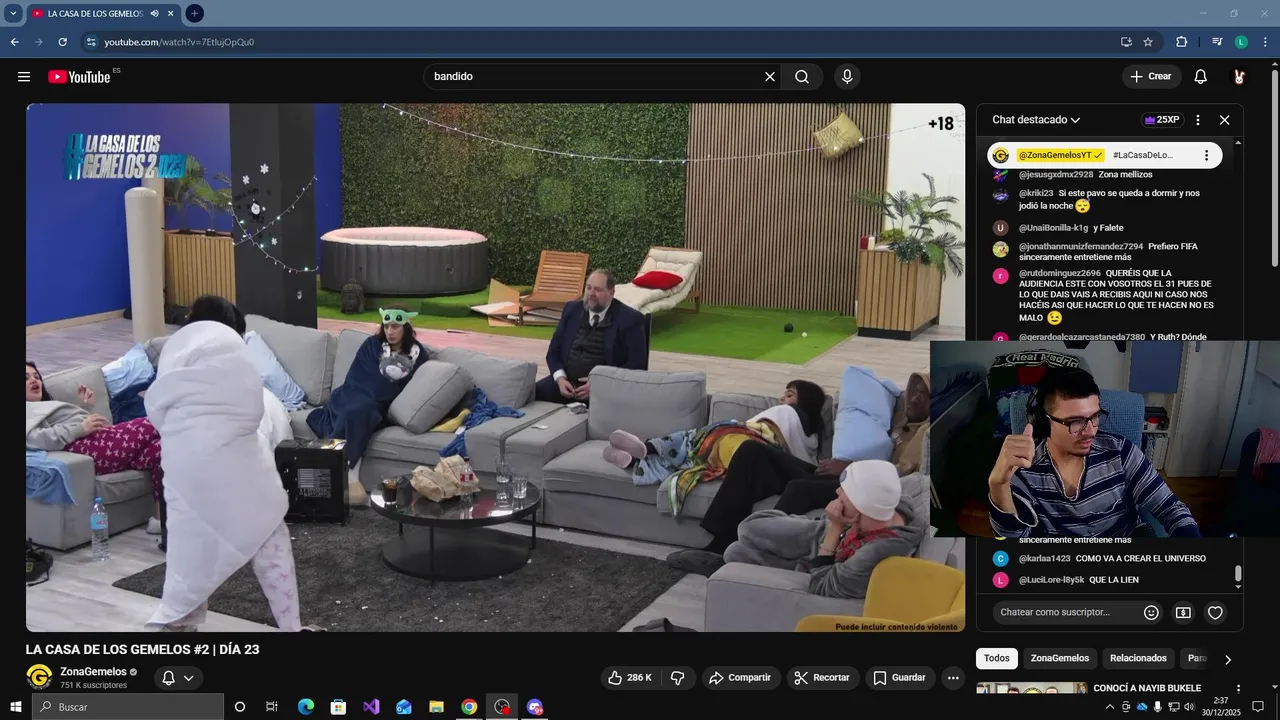Screen dimensions: 1280x720
Task: Click the address bar URL
Action: pos(179,42)
